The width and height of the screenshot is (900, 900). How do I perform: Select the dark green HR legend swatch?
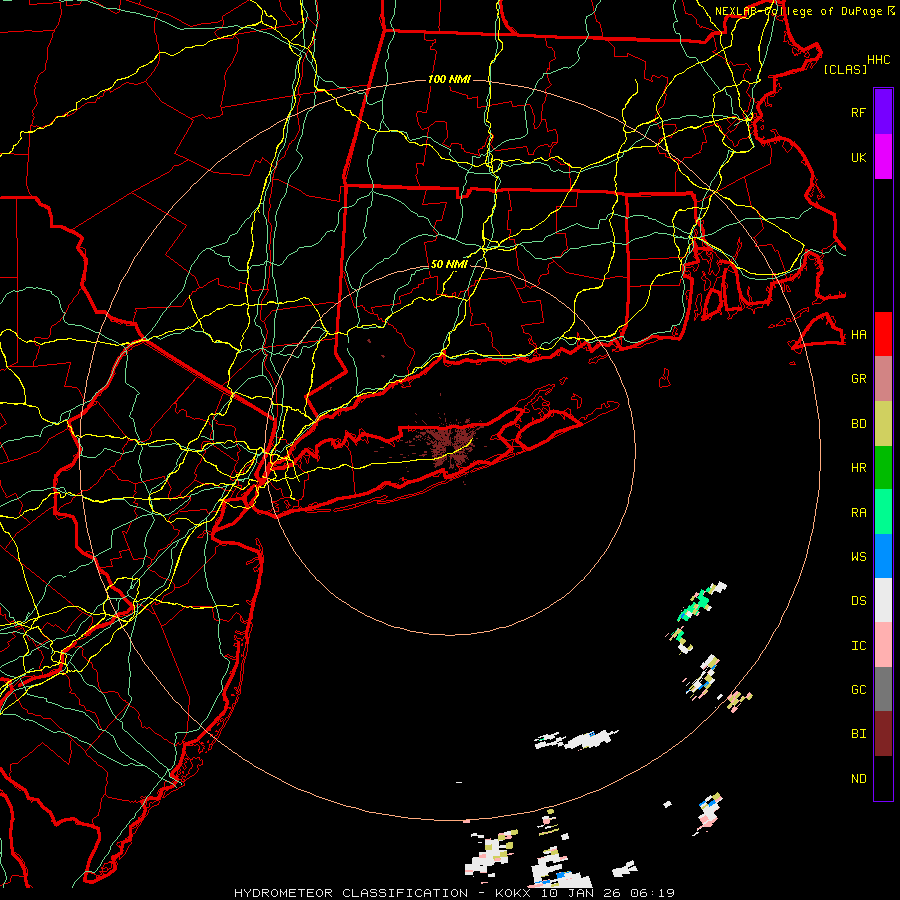tap(883, 467)
